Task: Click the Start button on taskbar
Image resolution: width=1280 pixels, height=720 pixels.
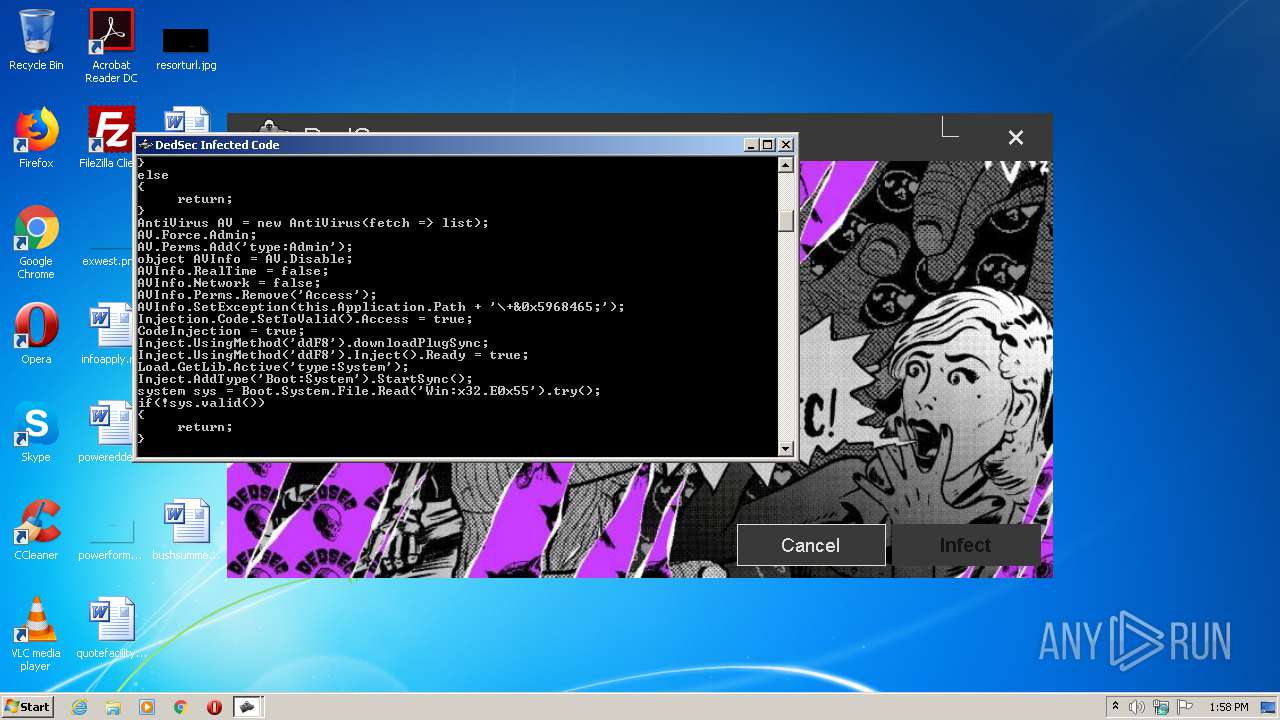Action: 27,706
